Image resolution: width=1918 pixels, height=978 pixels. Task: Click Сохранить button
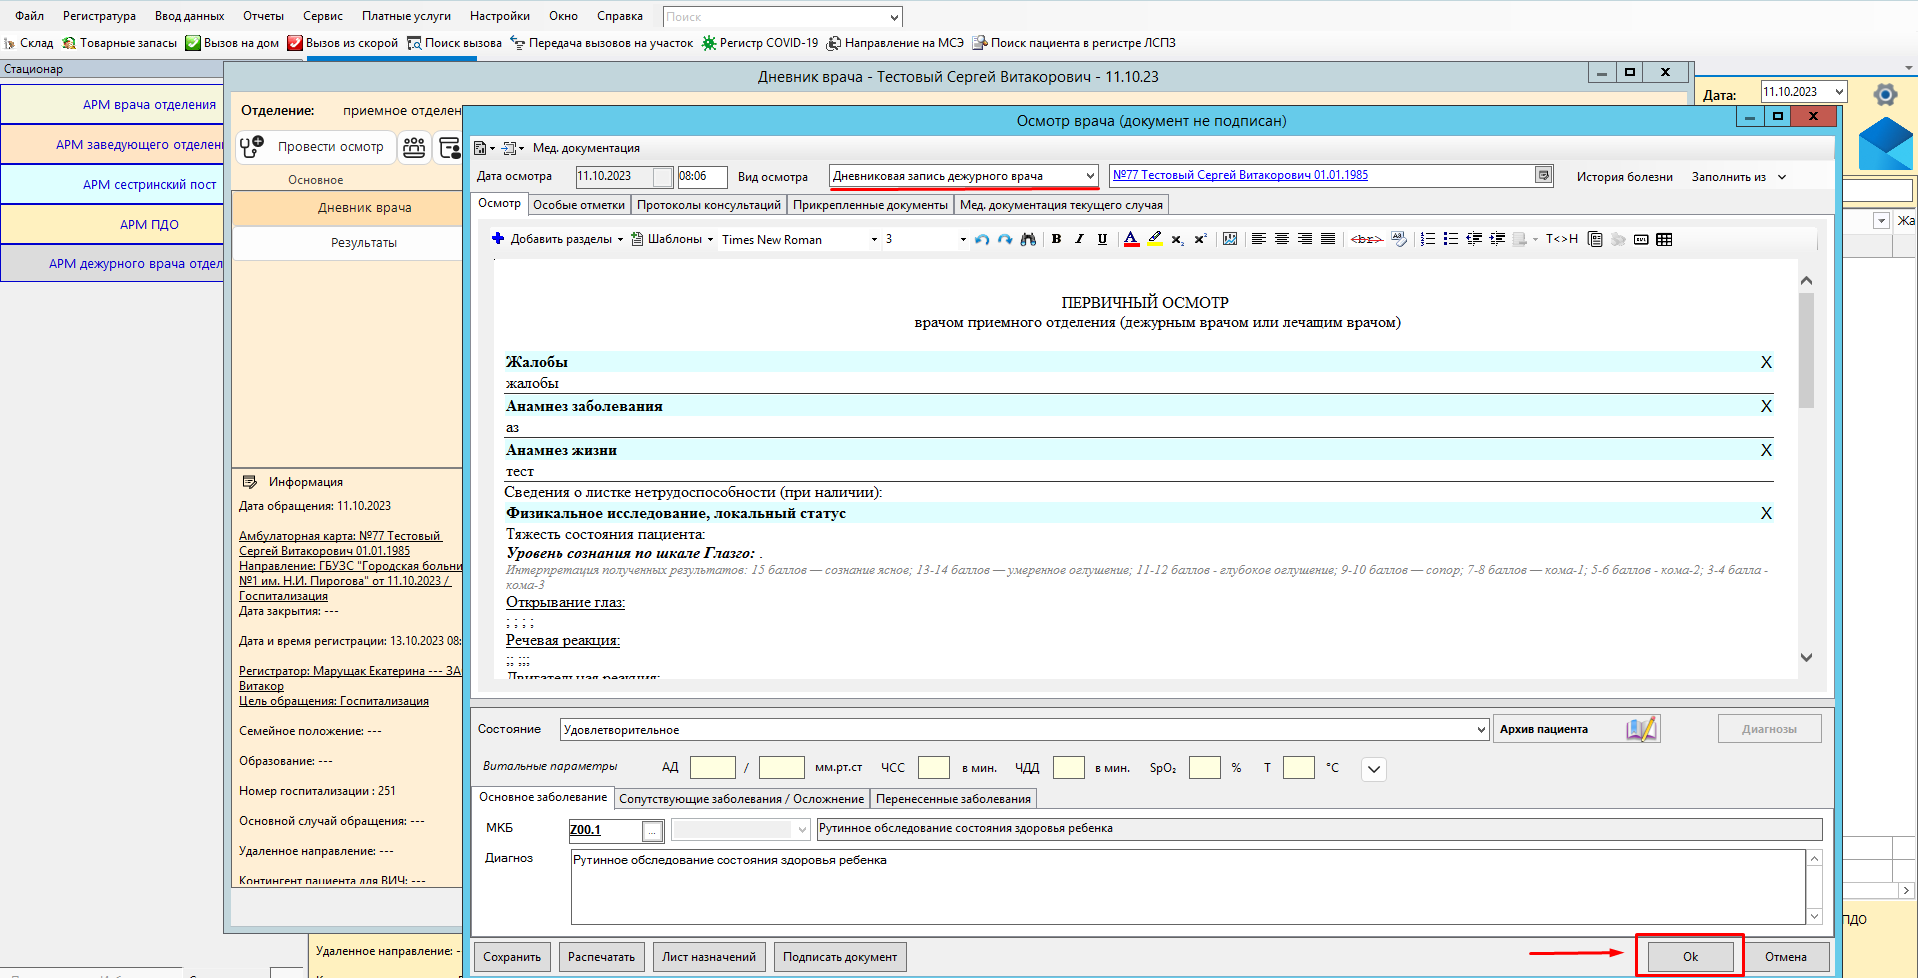click(x=512, y=957)
